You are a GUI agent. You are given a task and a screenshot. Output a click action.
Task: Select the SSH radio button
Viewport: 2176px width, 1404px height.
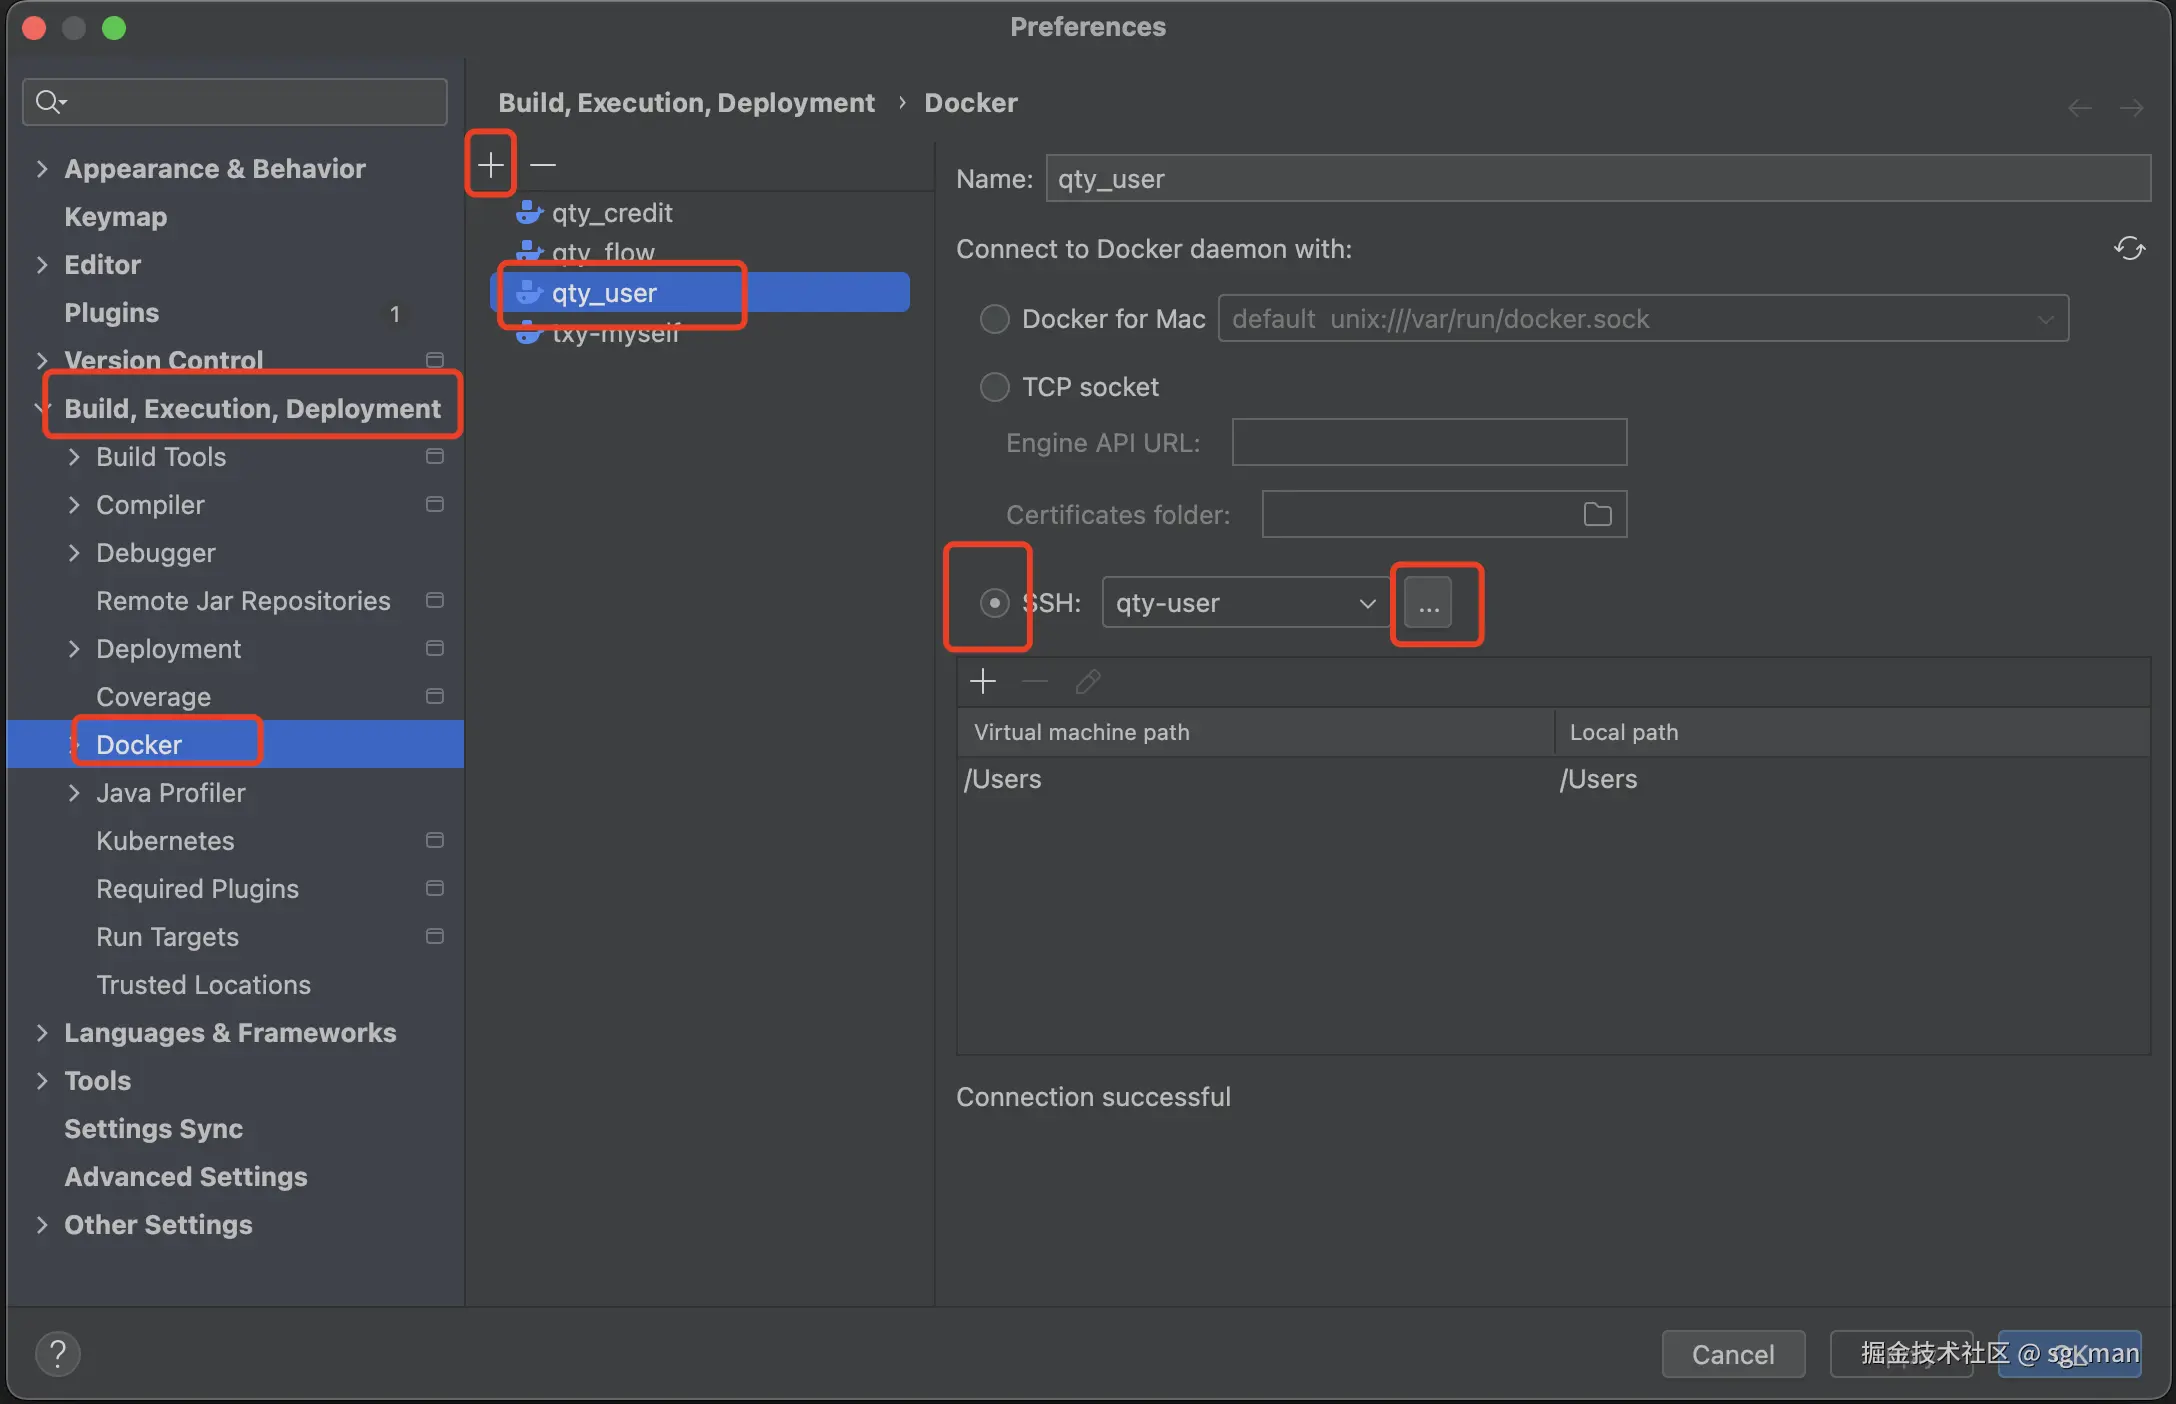tap(994, 603)
